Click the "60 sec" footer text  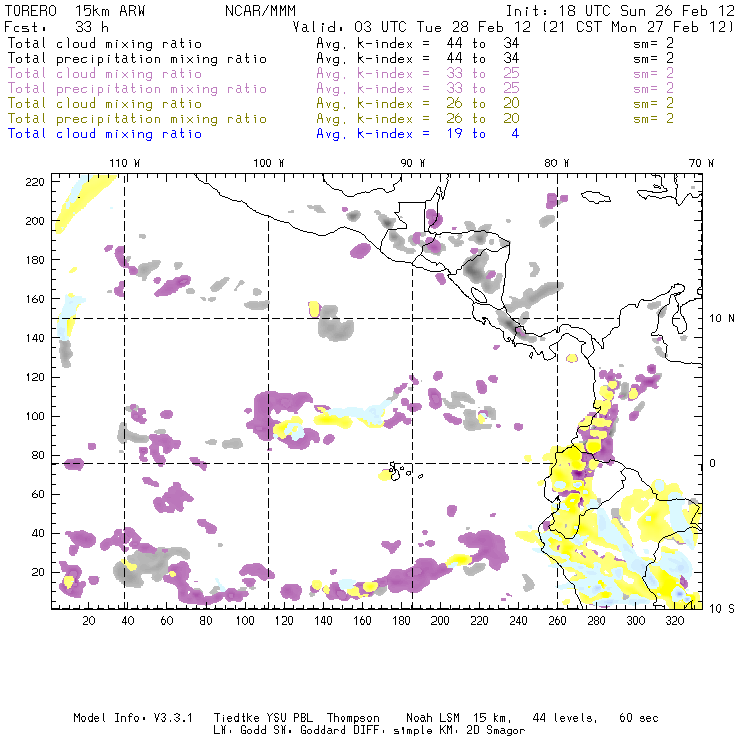(639, 718)
